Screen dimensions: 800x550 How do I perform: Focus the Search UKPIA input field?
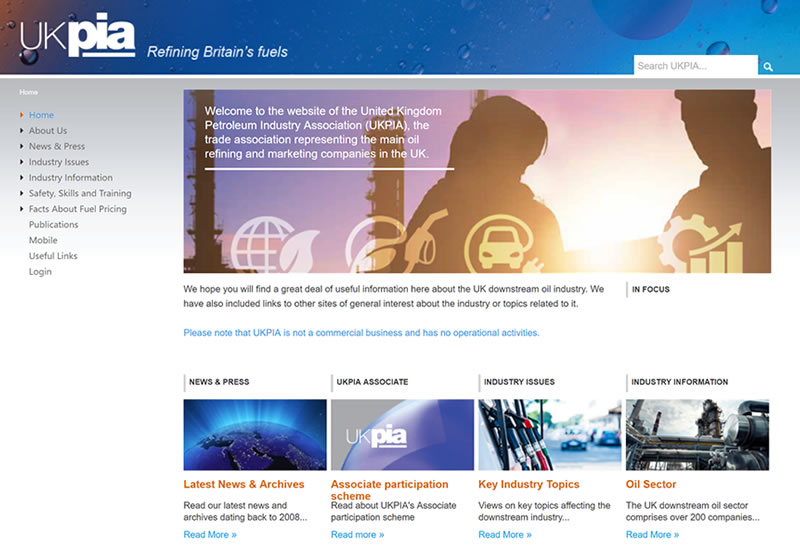695,66
